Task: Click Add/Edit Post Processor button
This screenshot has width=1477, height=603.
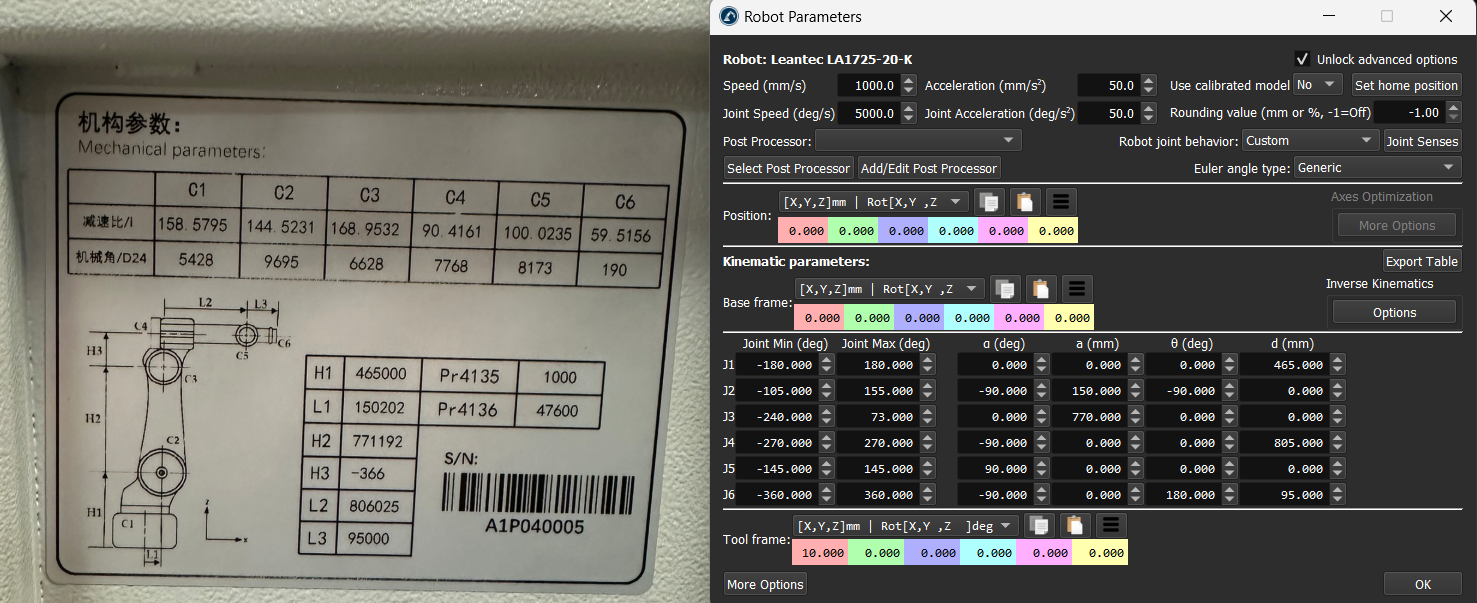Action: [929, 168]
